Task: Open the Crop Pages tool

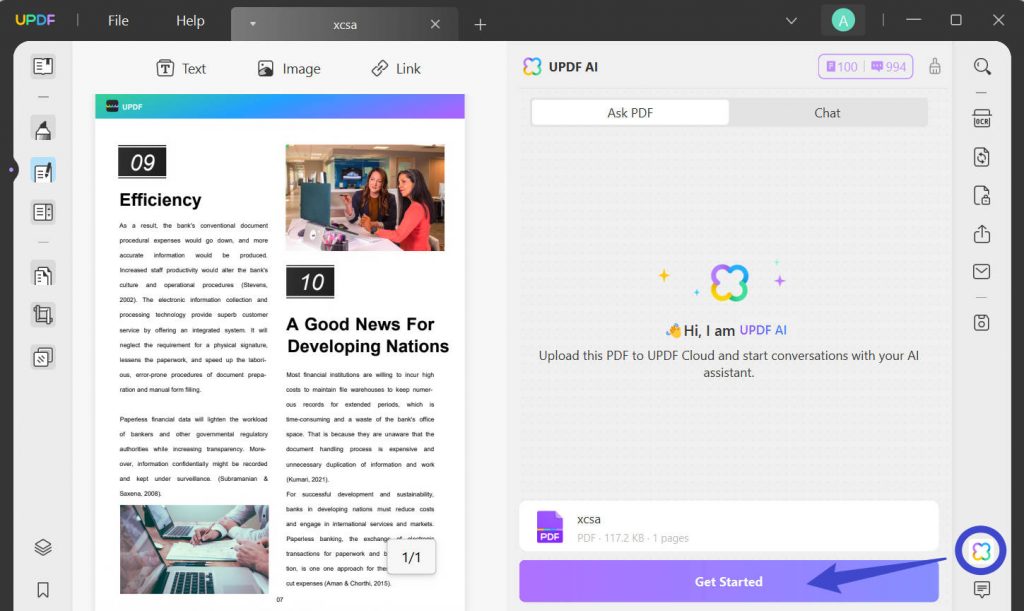Action: 41,314
